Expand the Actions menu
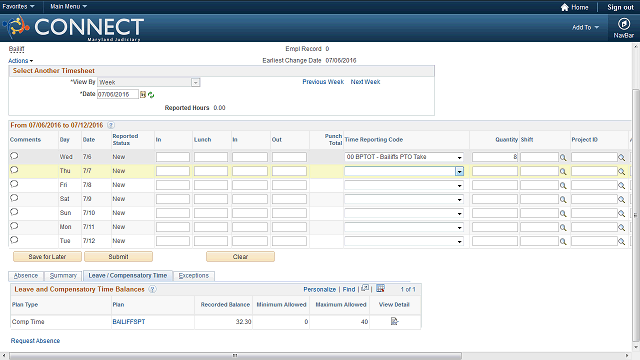Screen dimensions: 640x360 (20, 61)
